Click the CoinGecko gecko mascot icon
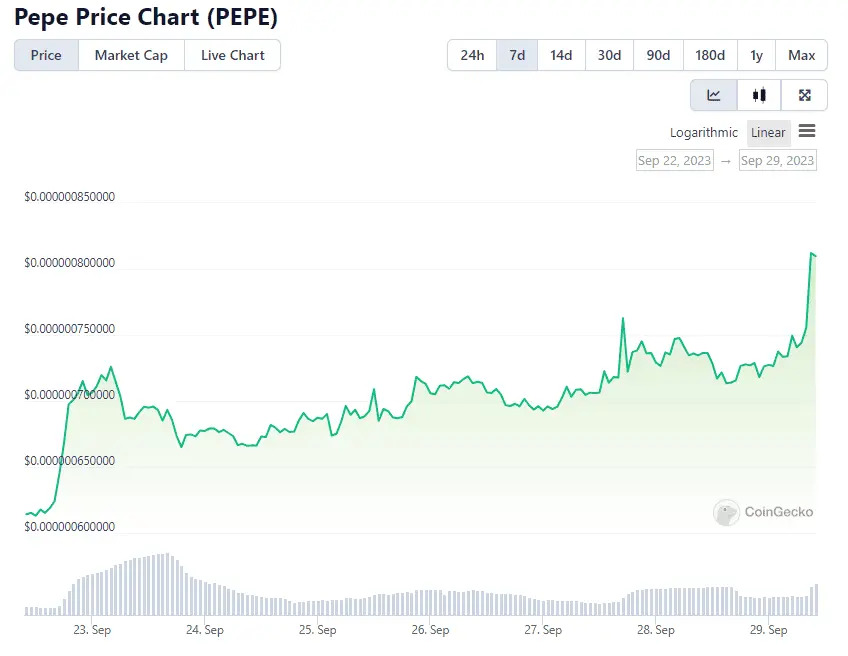The width and height of the screenshot is (848, 656). 724,513
